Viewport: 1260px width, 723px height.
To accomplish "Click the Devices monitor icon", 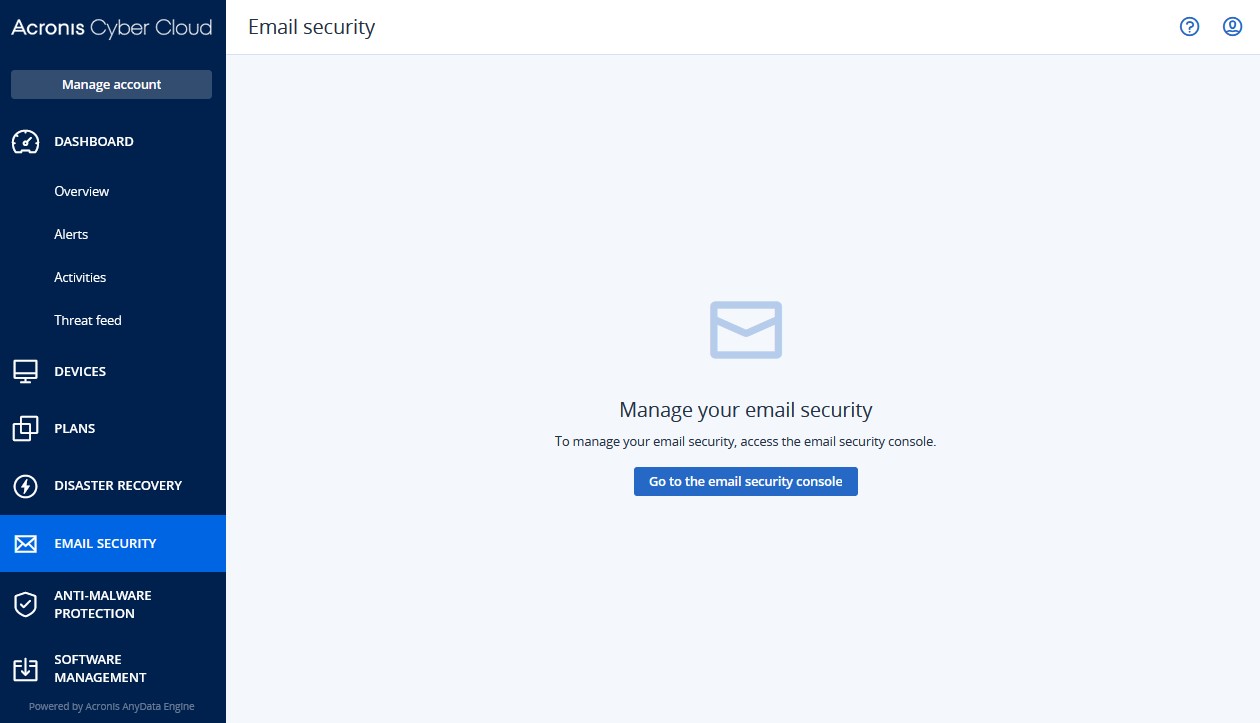I will (x=25, y=372).
